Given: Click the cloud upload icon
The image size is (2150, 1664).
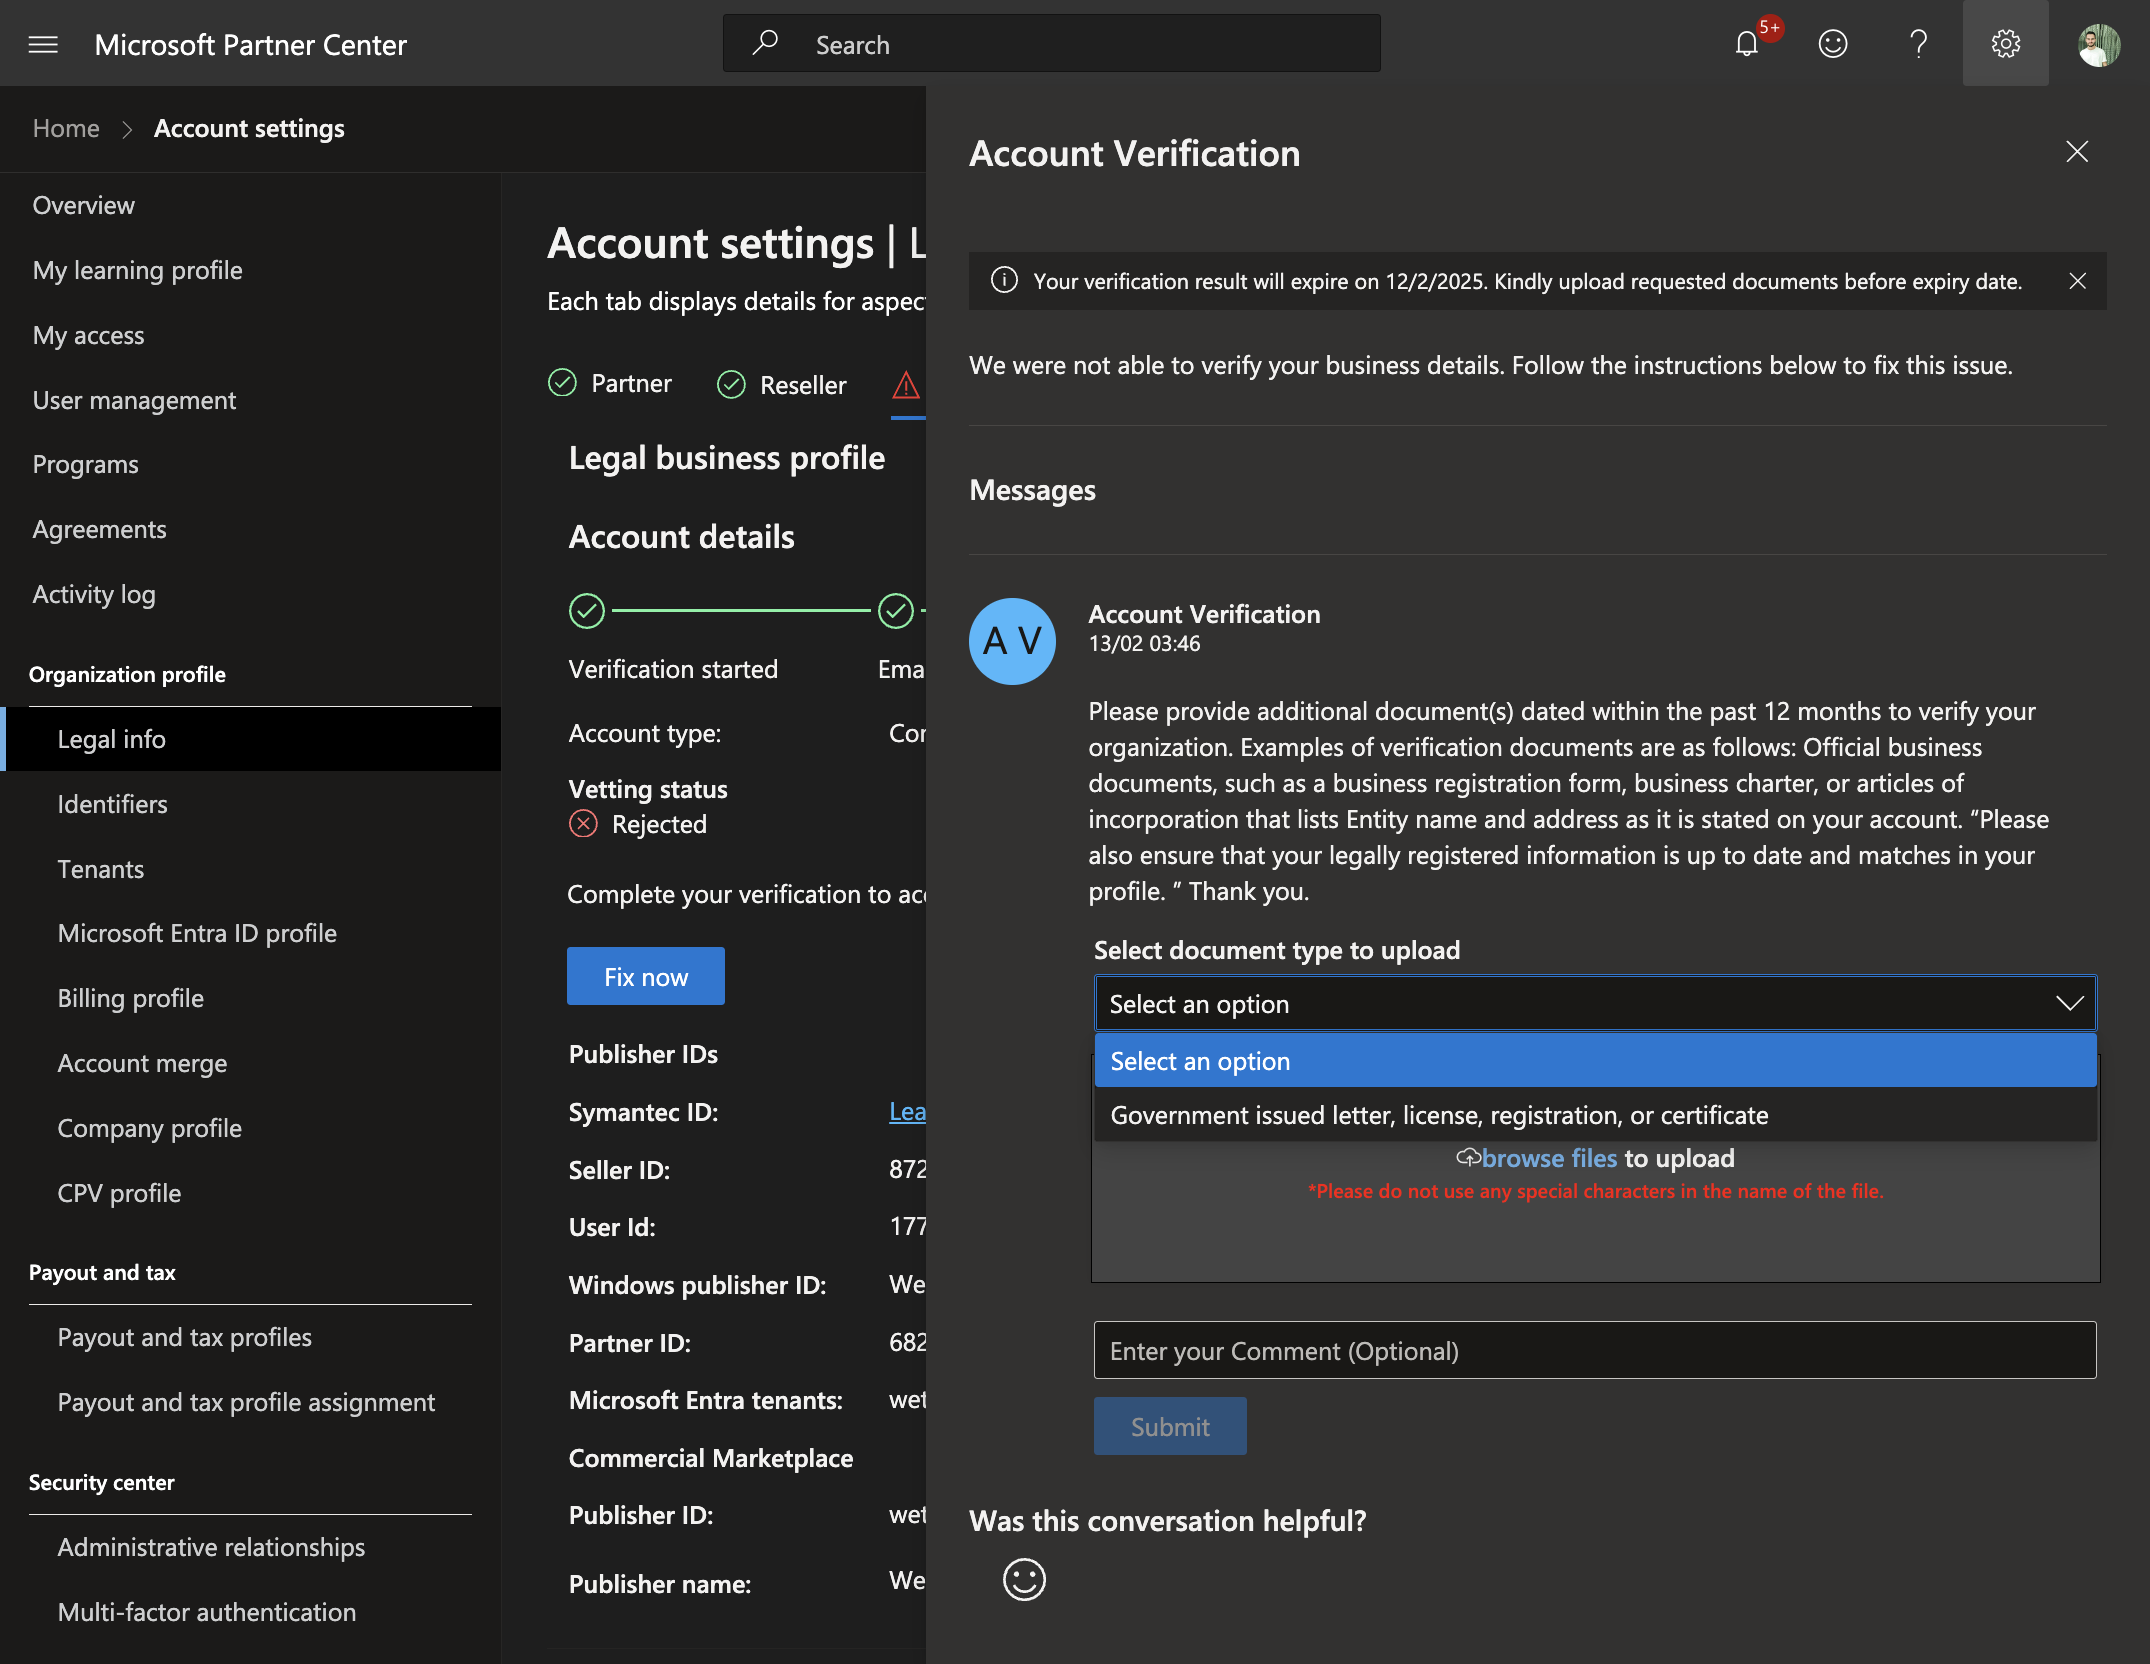Looking at the screenshot, I should 1468,1158.
